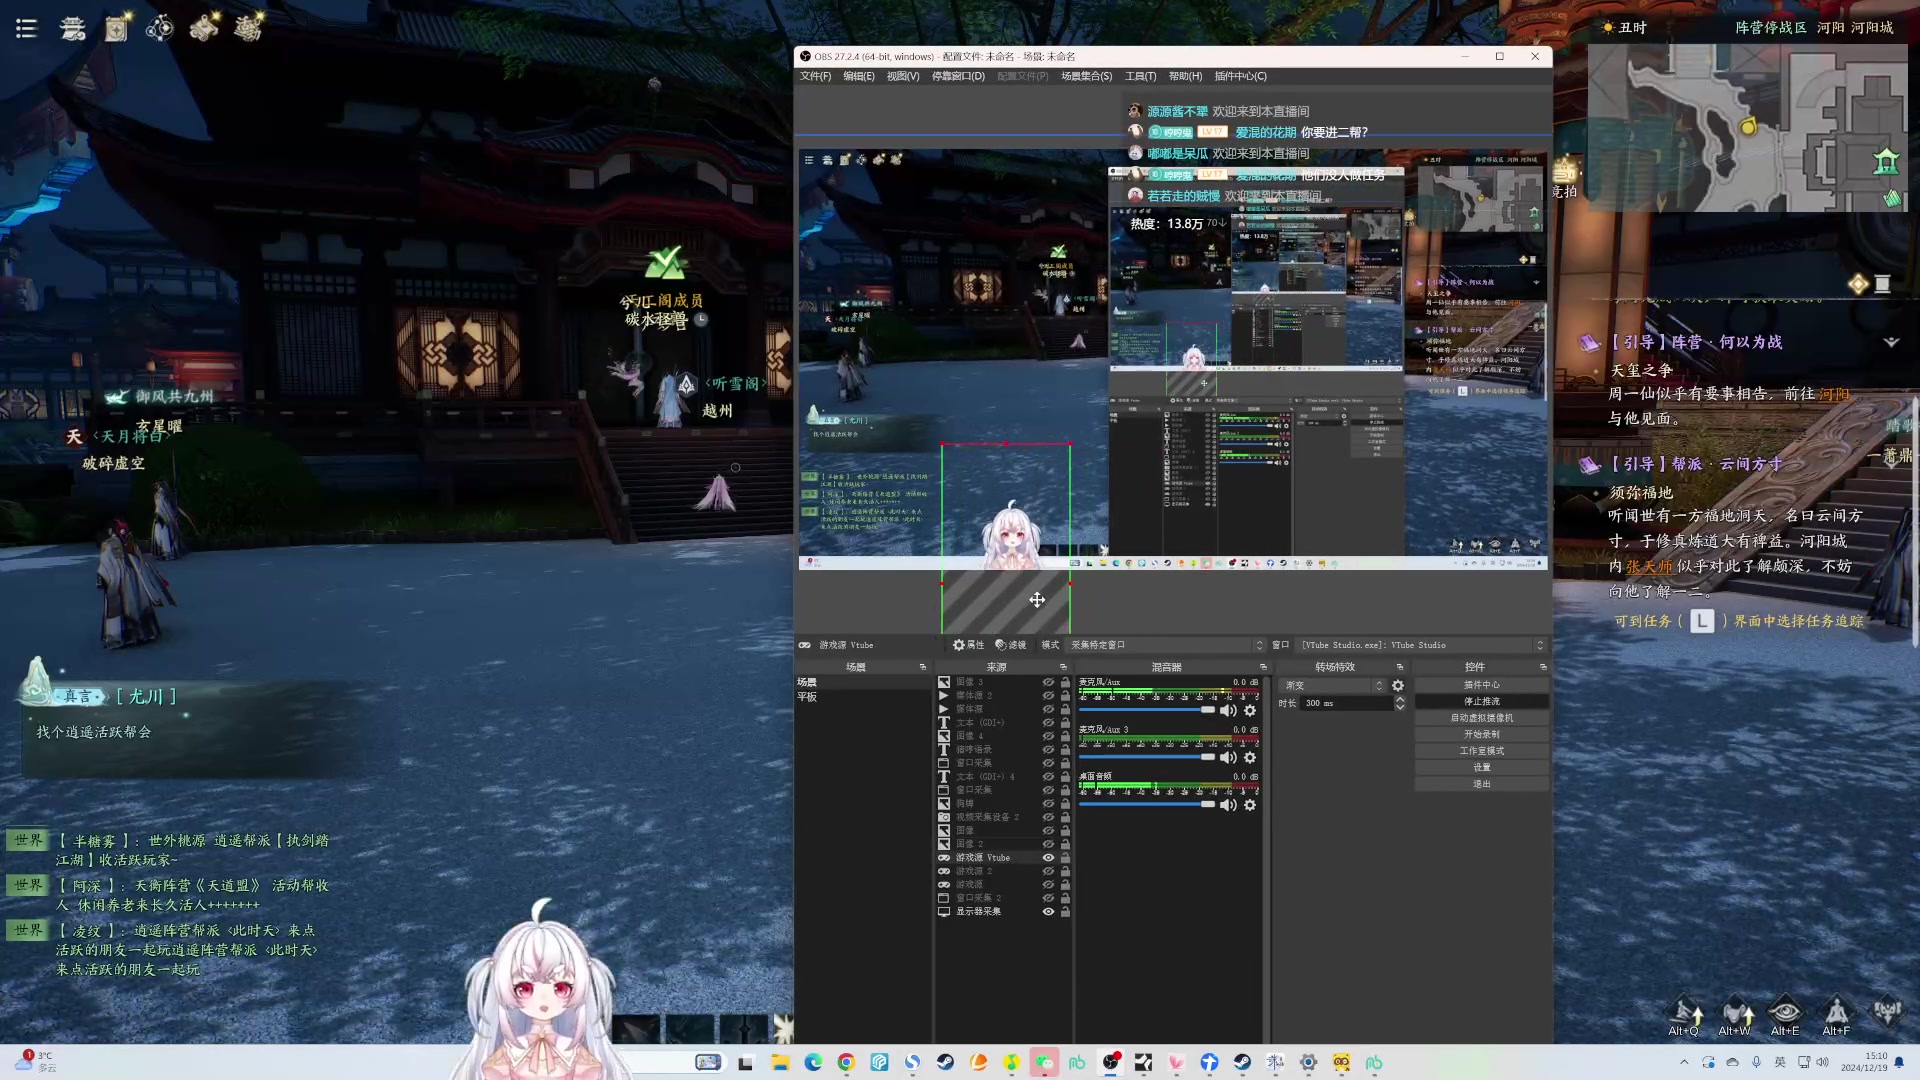Viewport: 1920px width, 1080px height.
Task: Open Microsoft Edge from the taskbar
Action: 813,1063
